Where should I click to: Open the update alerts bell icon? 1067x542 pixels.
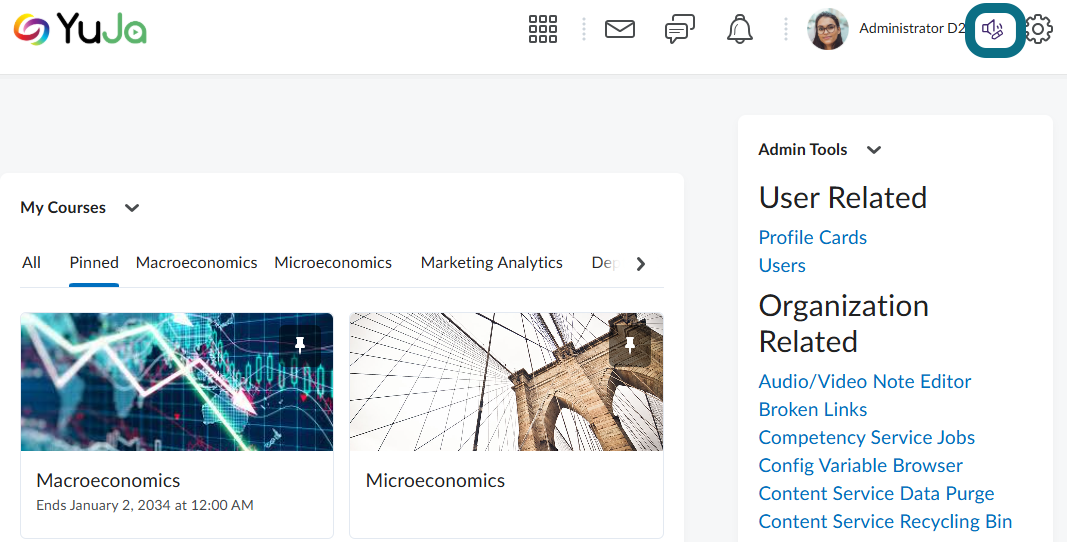point(740,29)
